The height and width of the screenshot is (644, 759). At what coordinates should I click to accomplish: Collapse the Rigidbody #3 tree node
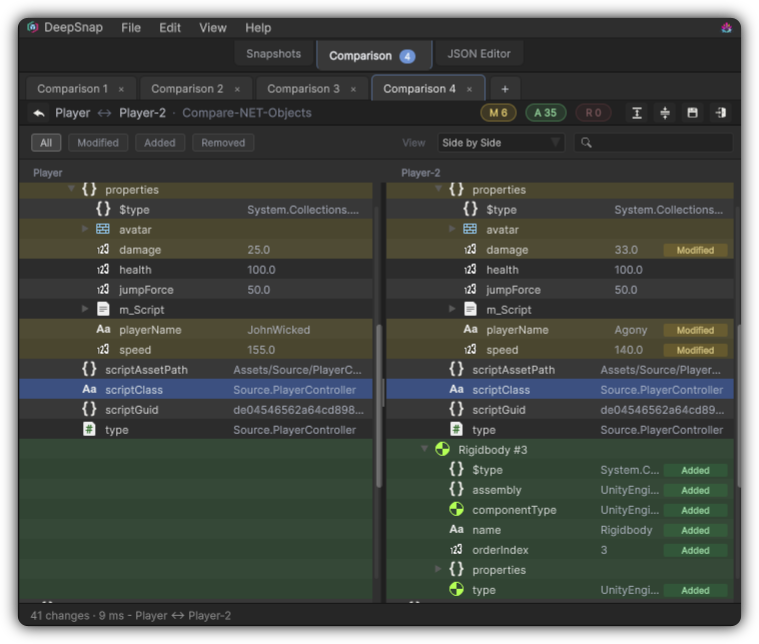pos(425,449)
